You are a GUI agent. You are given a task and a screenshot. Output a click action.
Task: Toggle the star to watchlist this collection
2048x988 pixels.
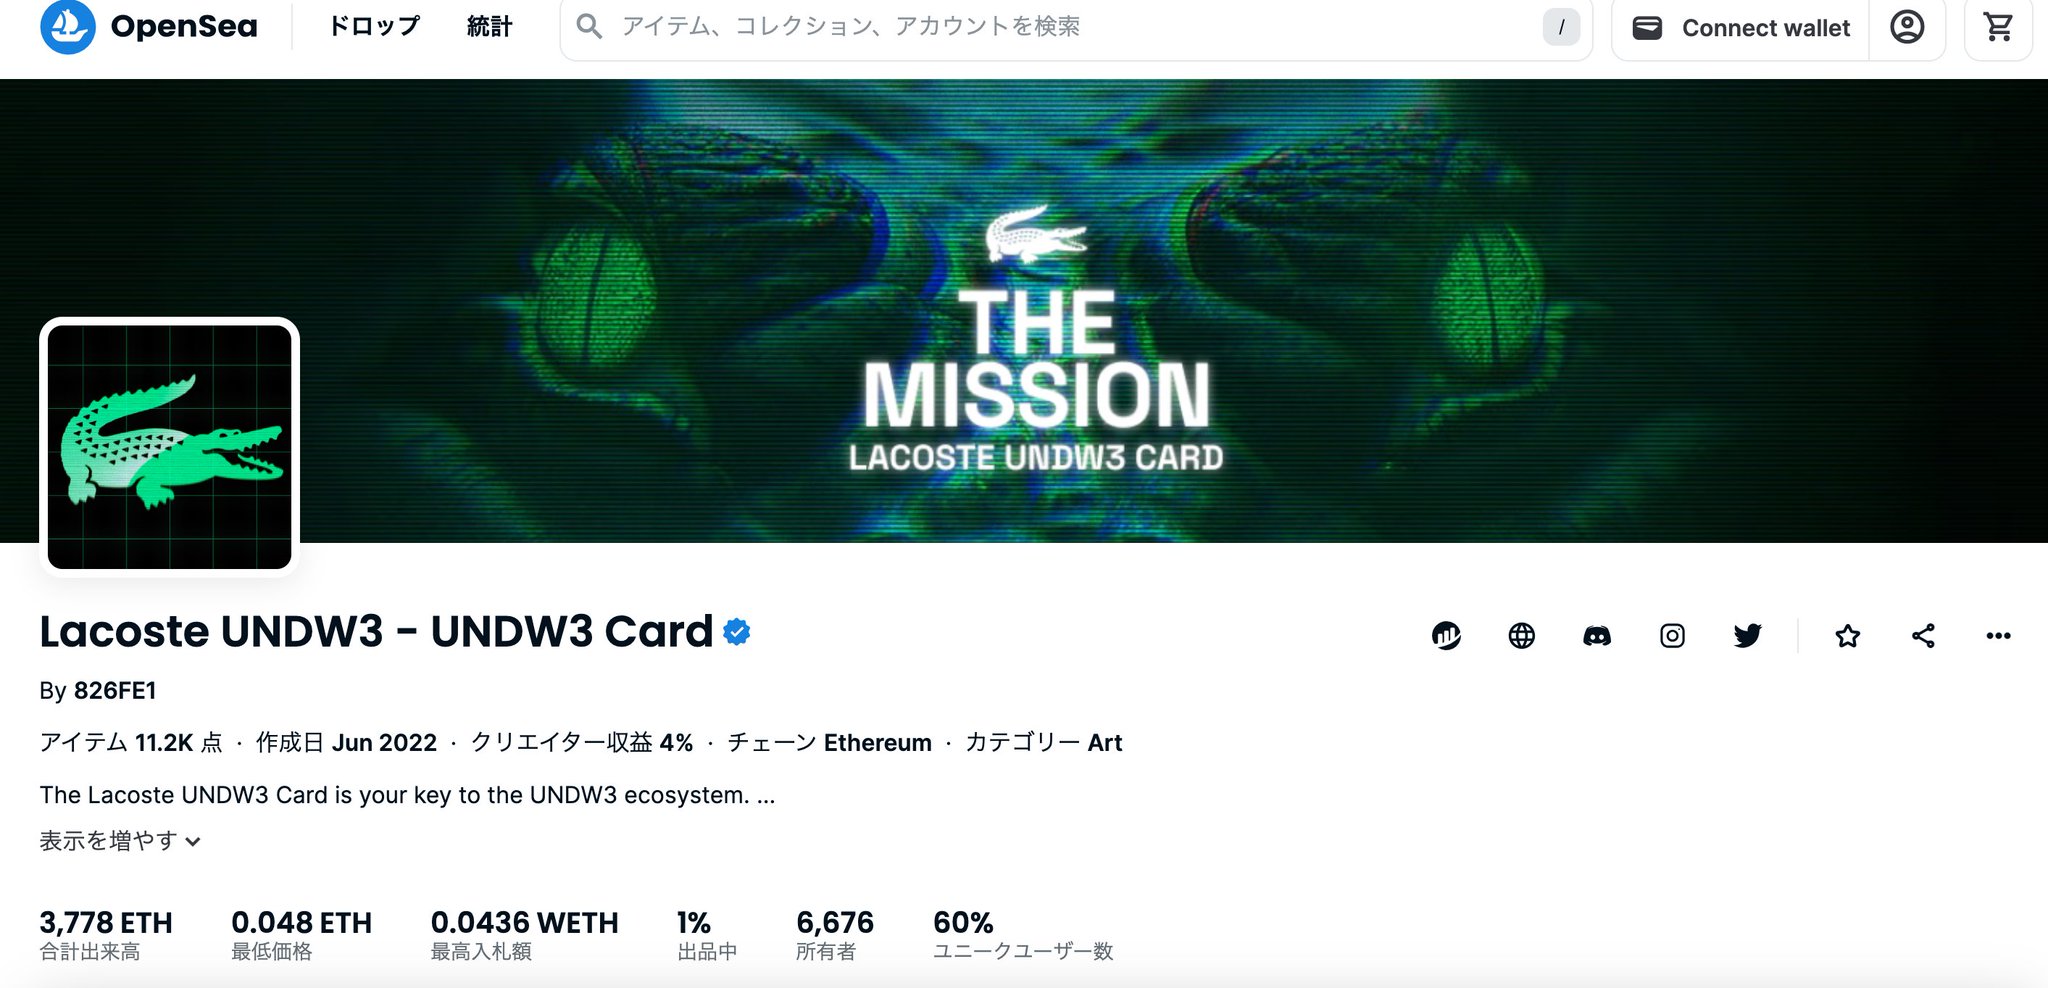[x=1848, y=635]
